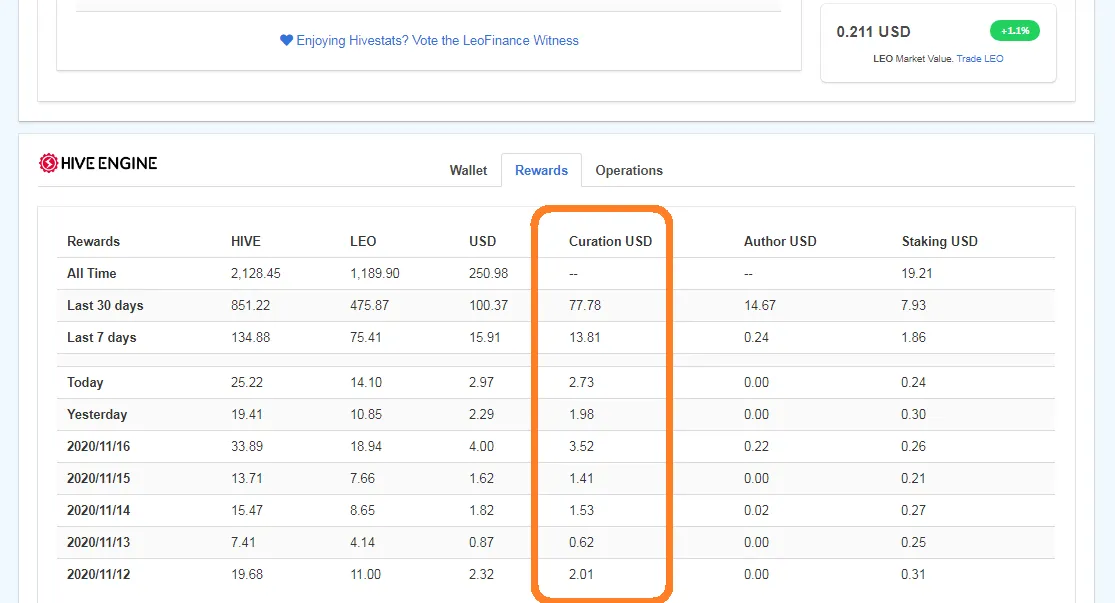This screenshot has width=1115, height=603.
Task: Select the Yesterday row label
Action: pyautogui.click(x=97, y=415)
